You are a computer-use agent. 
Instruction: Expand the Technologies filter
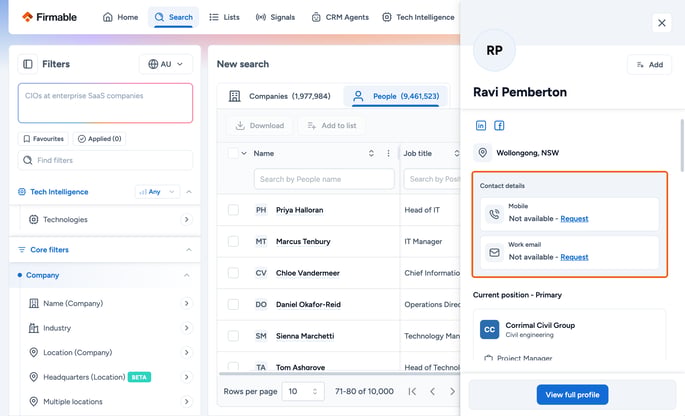click(x=187, y=219)
